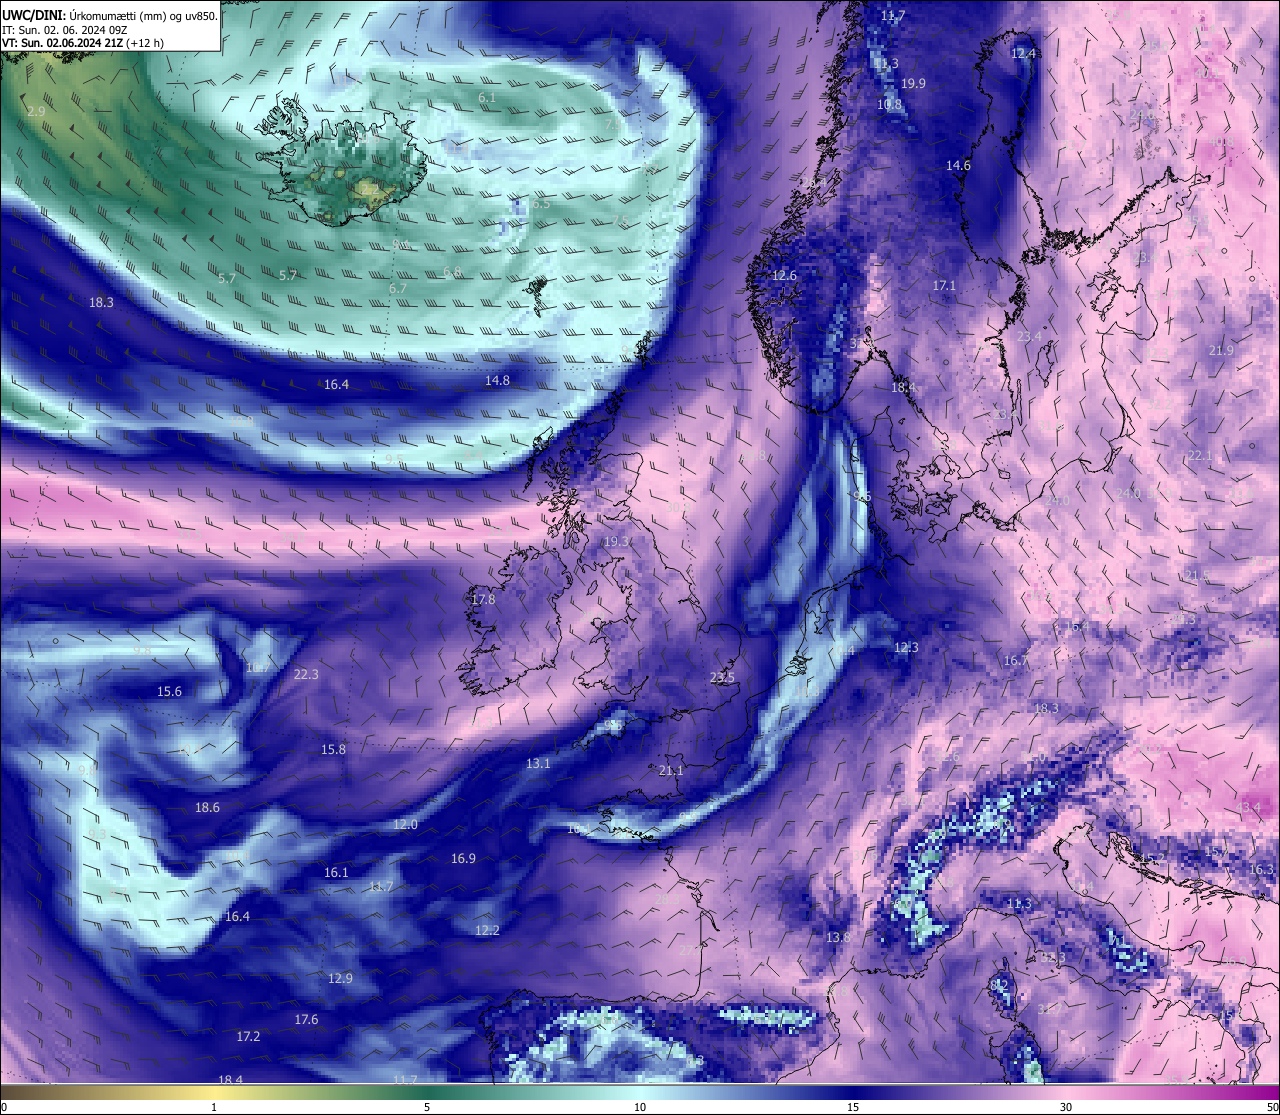1280x1115 pixels.
Task: Click the 12.9 value in the Atlantic
Action: tap(340, 979)
